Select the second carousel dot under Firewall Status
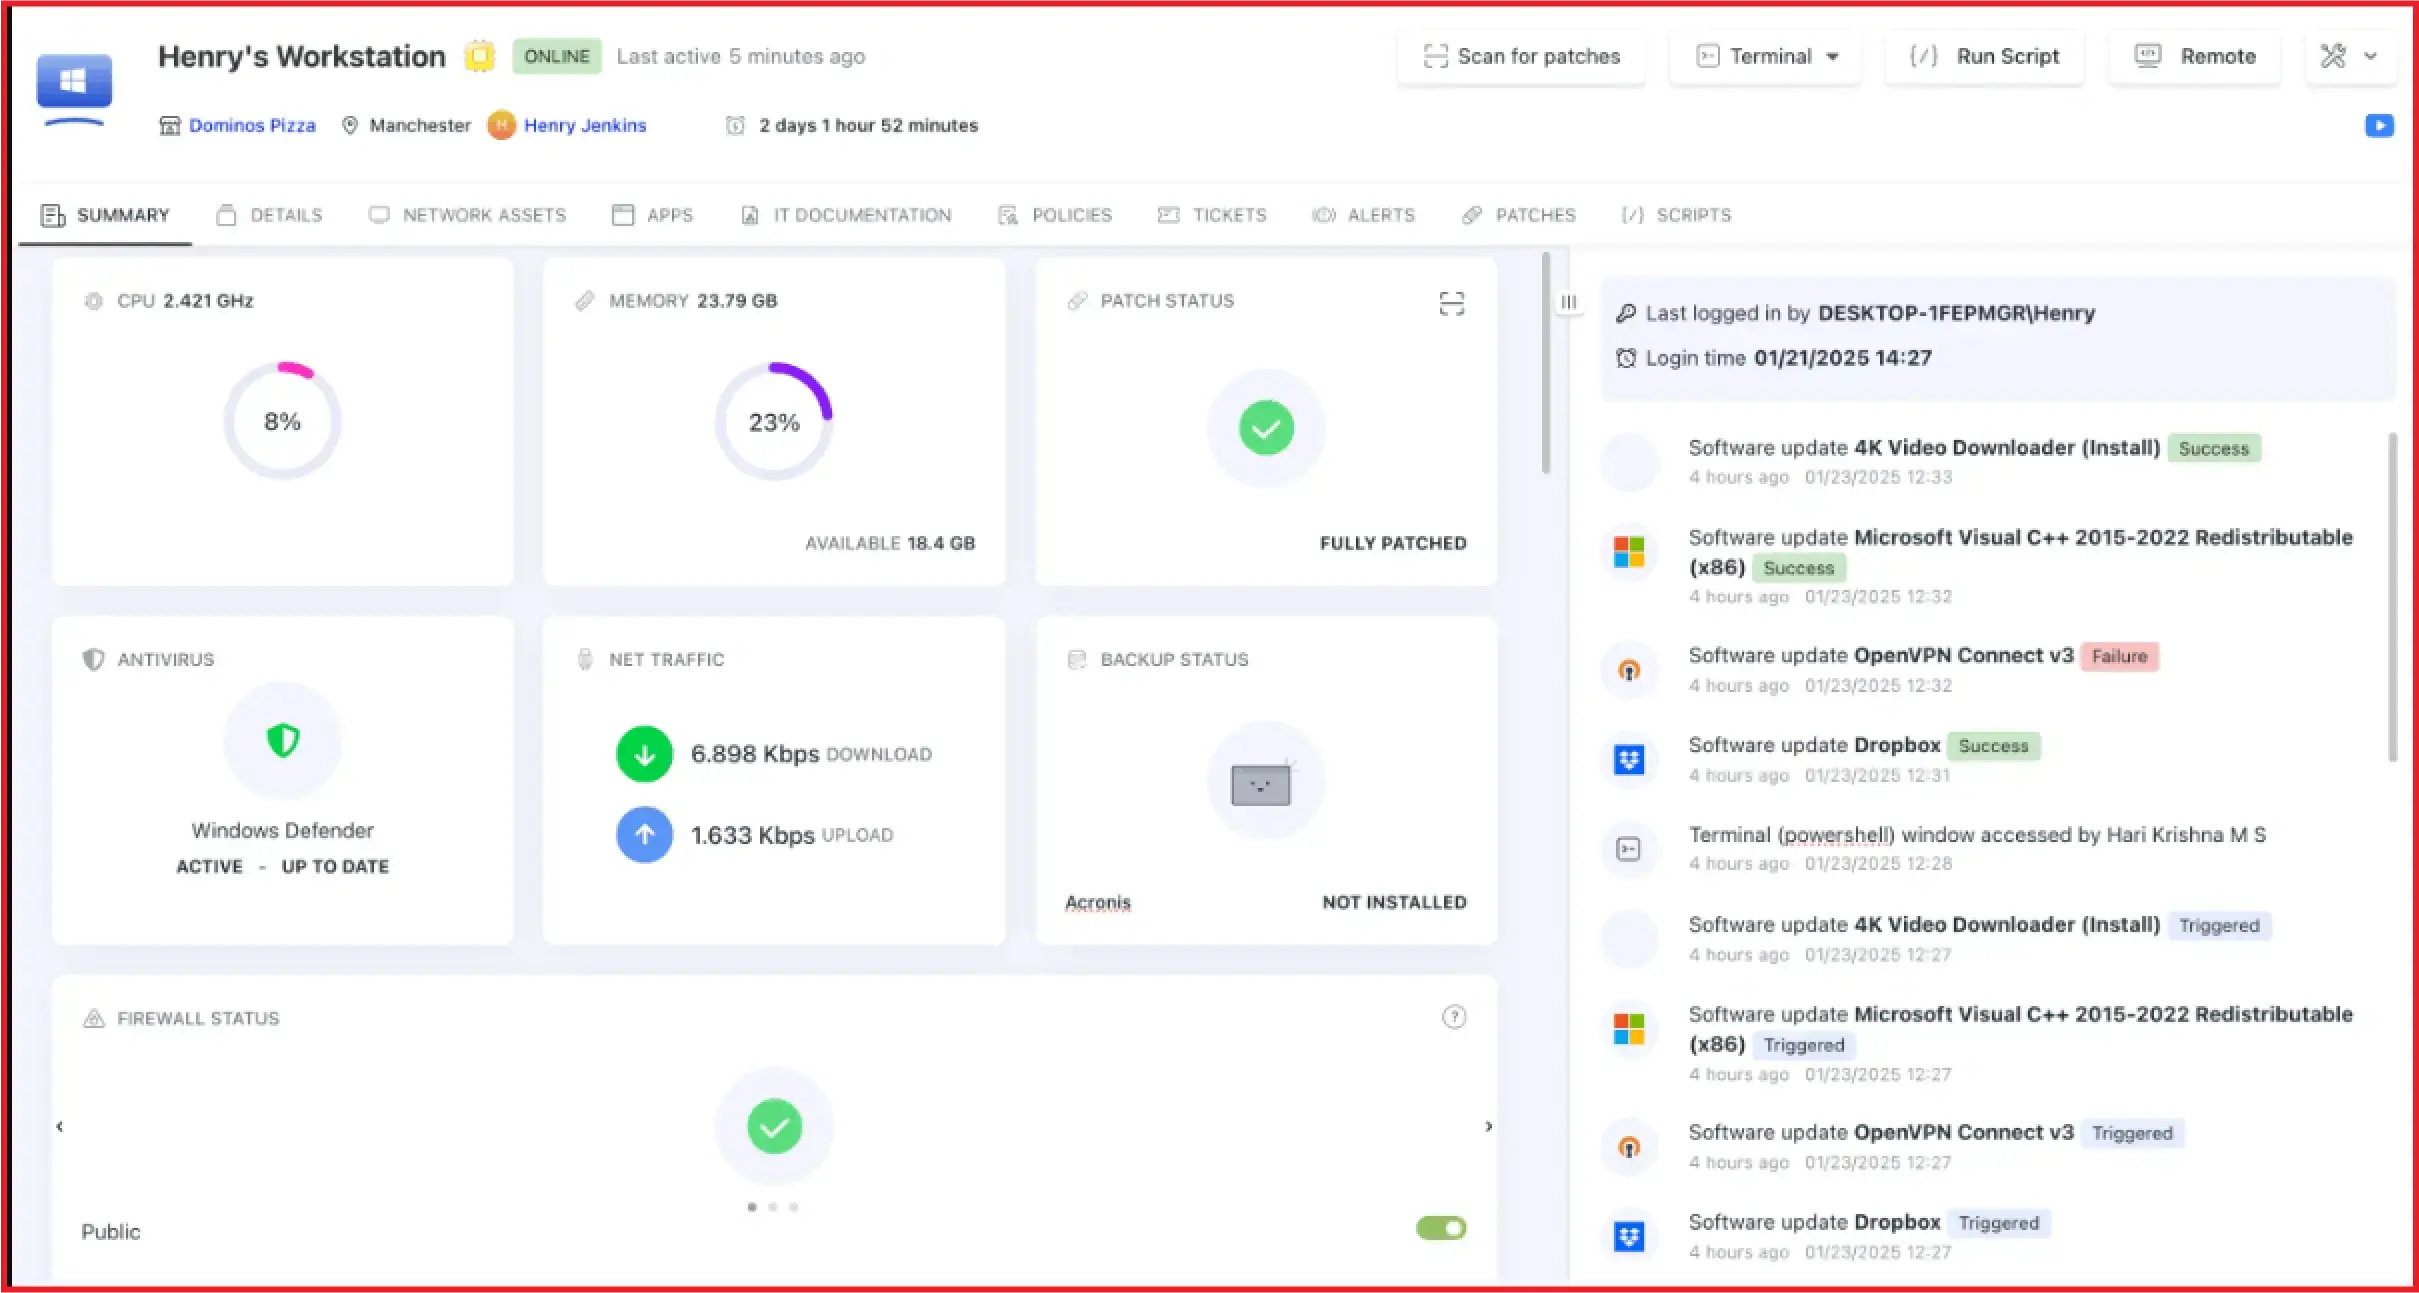Image resolution: width=2419 pixels, height=1293 pixels. coord(774,1207)
